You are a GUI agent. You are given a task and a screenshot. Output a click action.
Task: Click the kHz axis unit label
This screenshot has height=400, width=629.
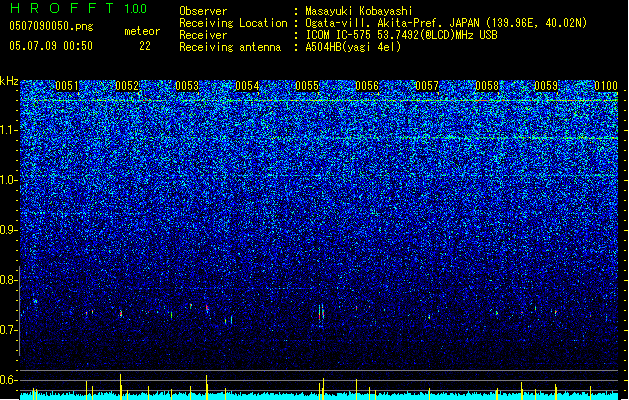tap(9, 81)
